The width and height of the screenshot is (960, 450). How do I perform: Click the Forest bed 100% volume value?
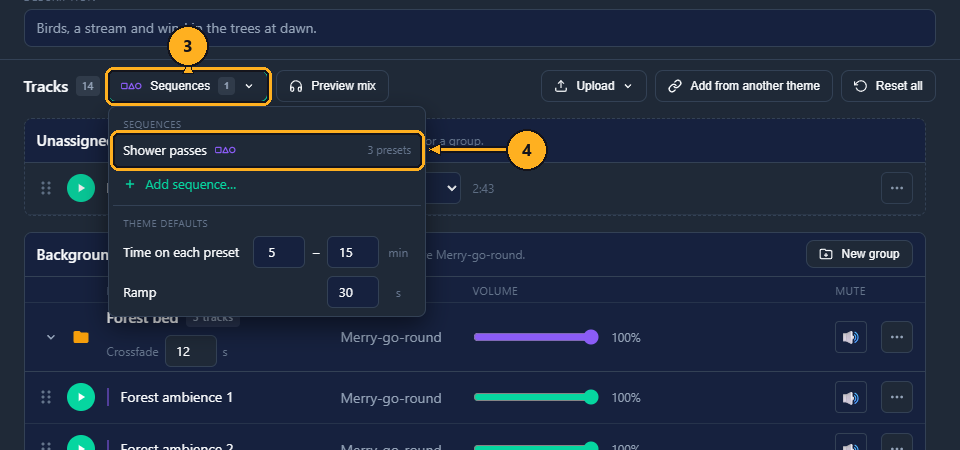pyautogui.click(x=626, y=338)
